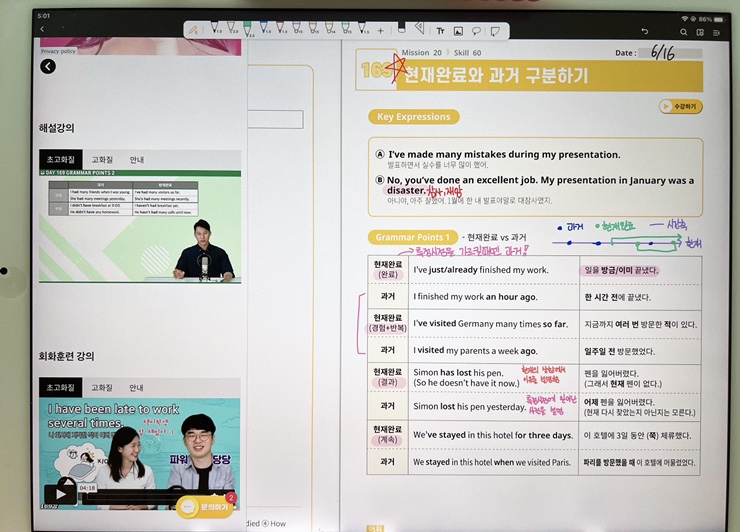This screenshot has height=532, width=740.
Task: Tap the pencil mode icon in toolbar
Action: point(193,31)
